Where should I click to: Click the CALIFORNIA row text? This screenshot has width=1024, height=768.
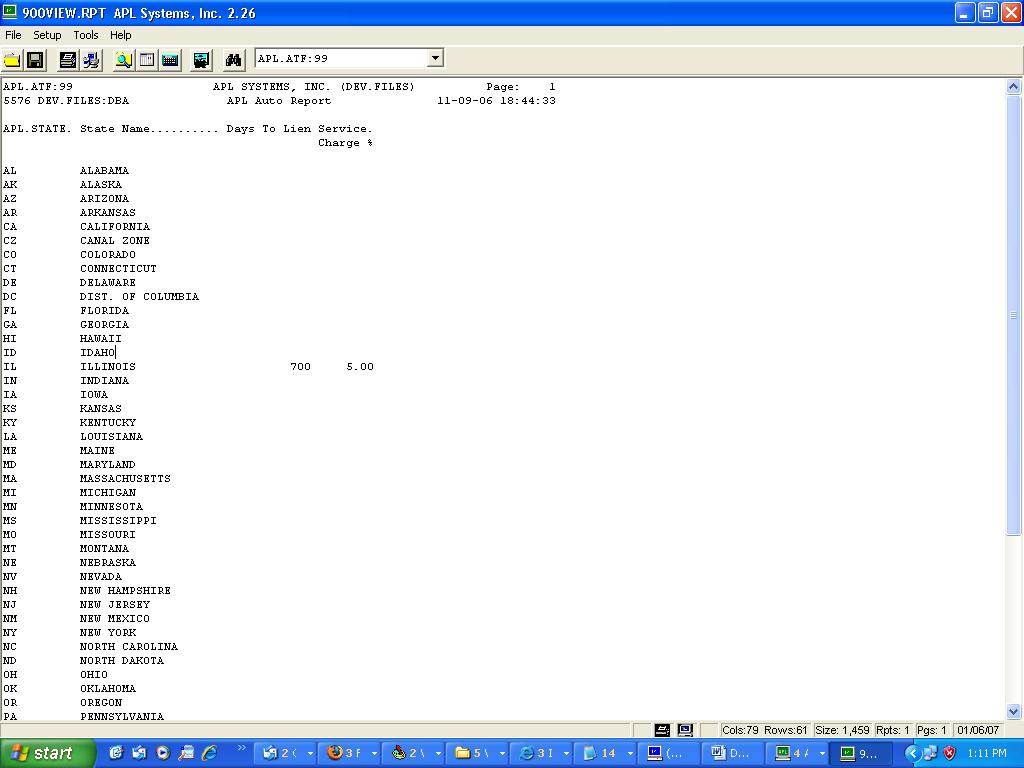click(115, 227)
